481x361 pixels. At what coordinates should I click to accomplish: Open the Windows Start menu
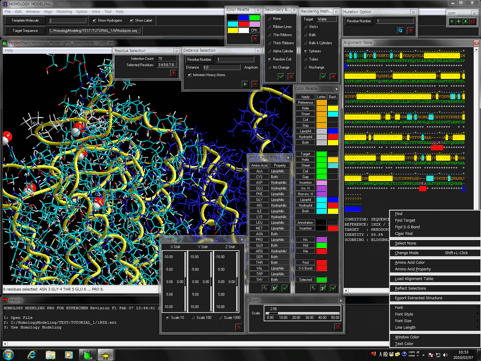(8, 355)
